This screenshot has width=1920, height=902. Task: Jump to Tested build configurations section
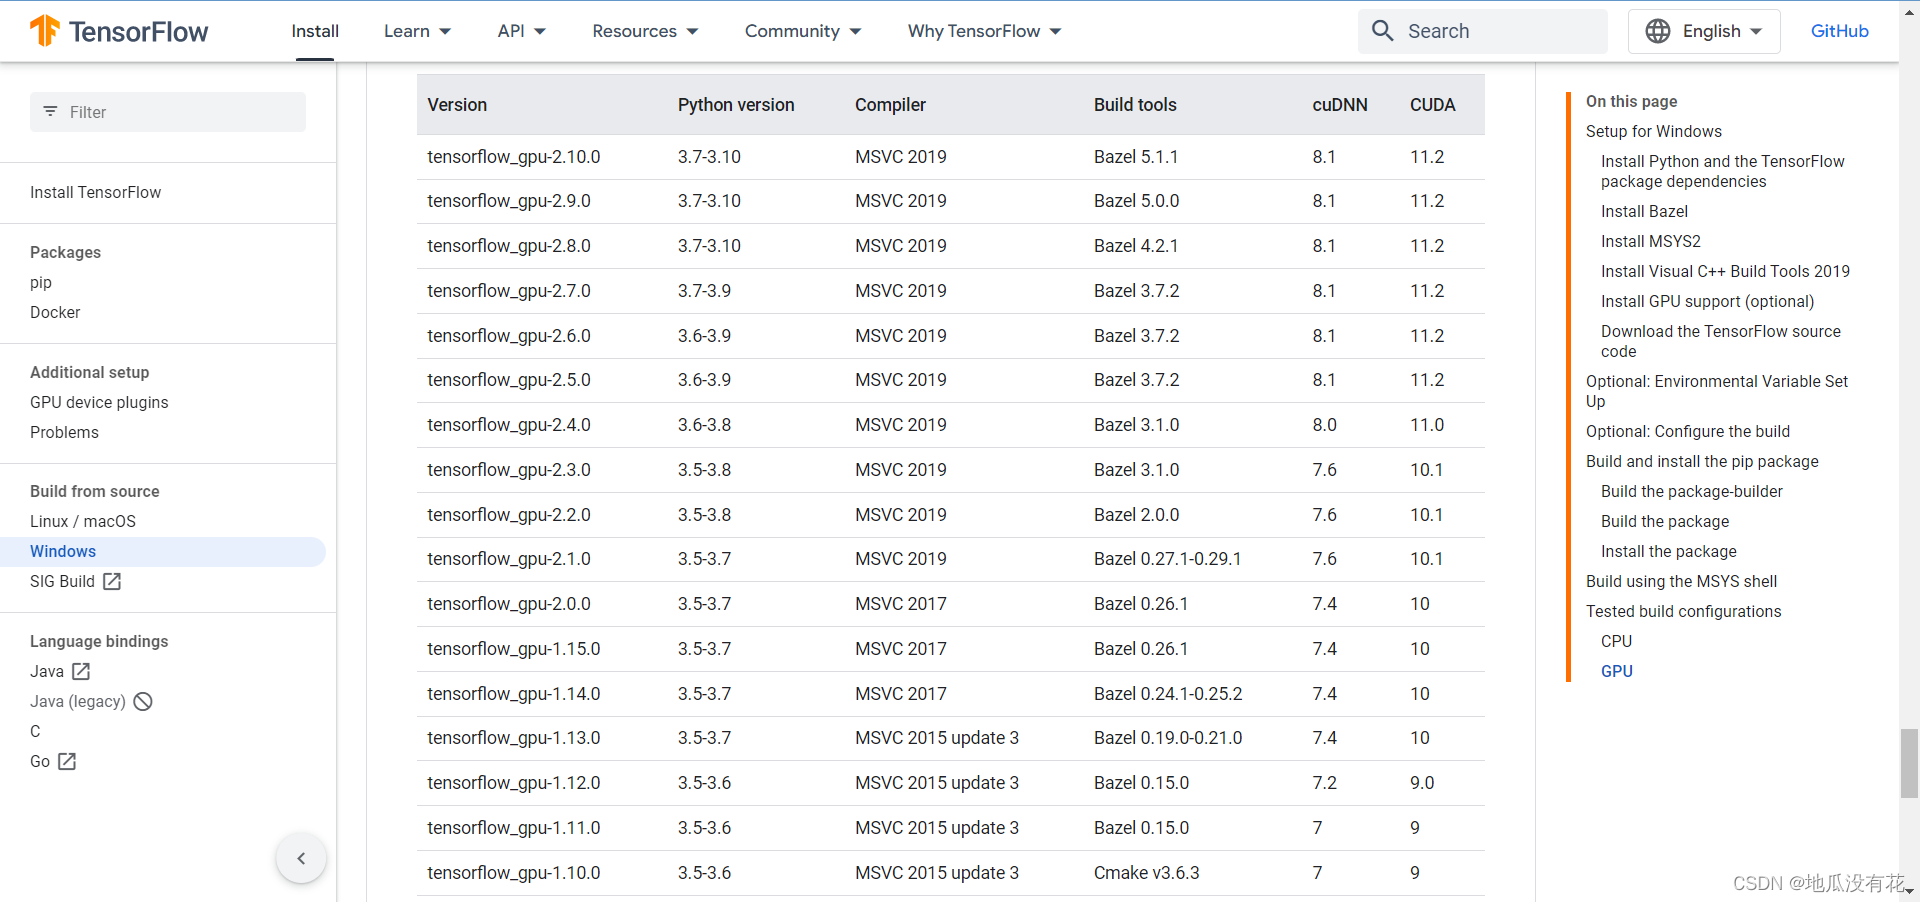pos(1683,611)
